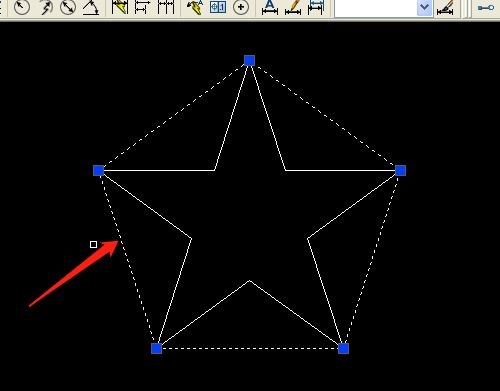
Task: Click the Dimension Update icon
Action: click(316, 7)
